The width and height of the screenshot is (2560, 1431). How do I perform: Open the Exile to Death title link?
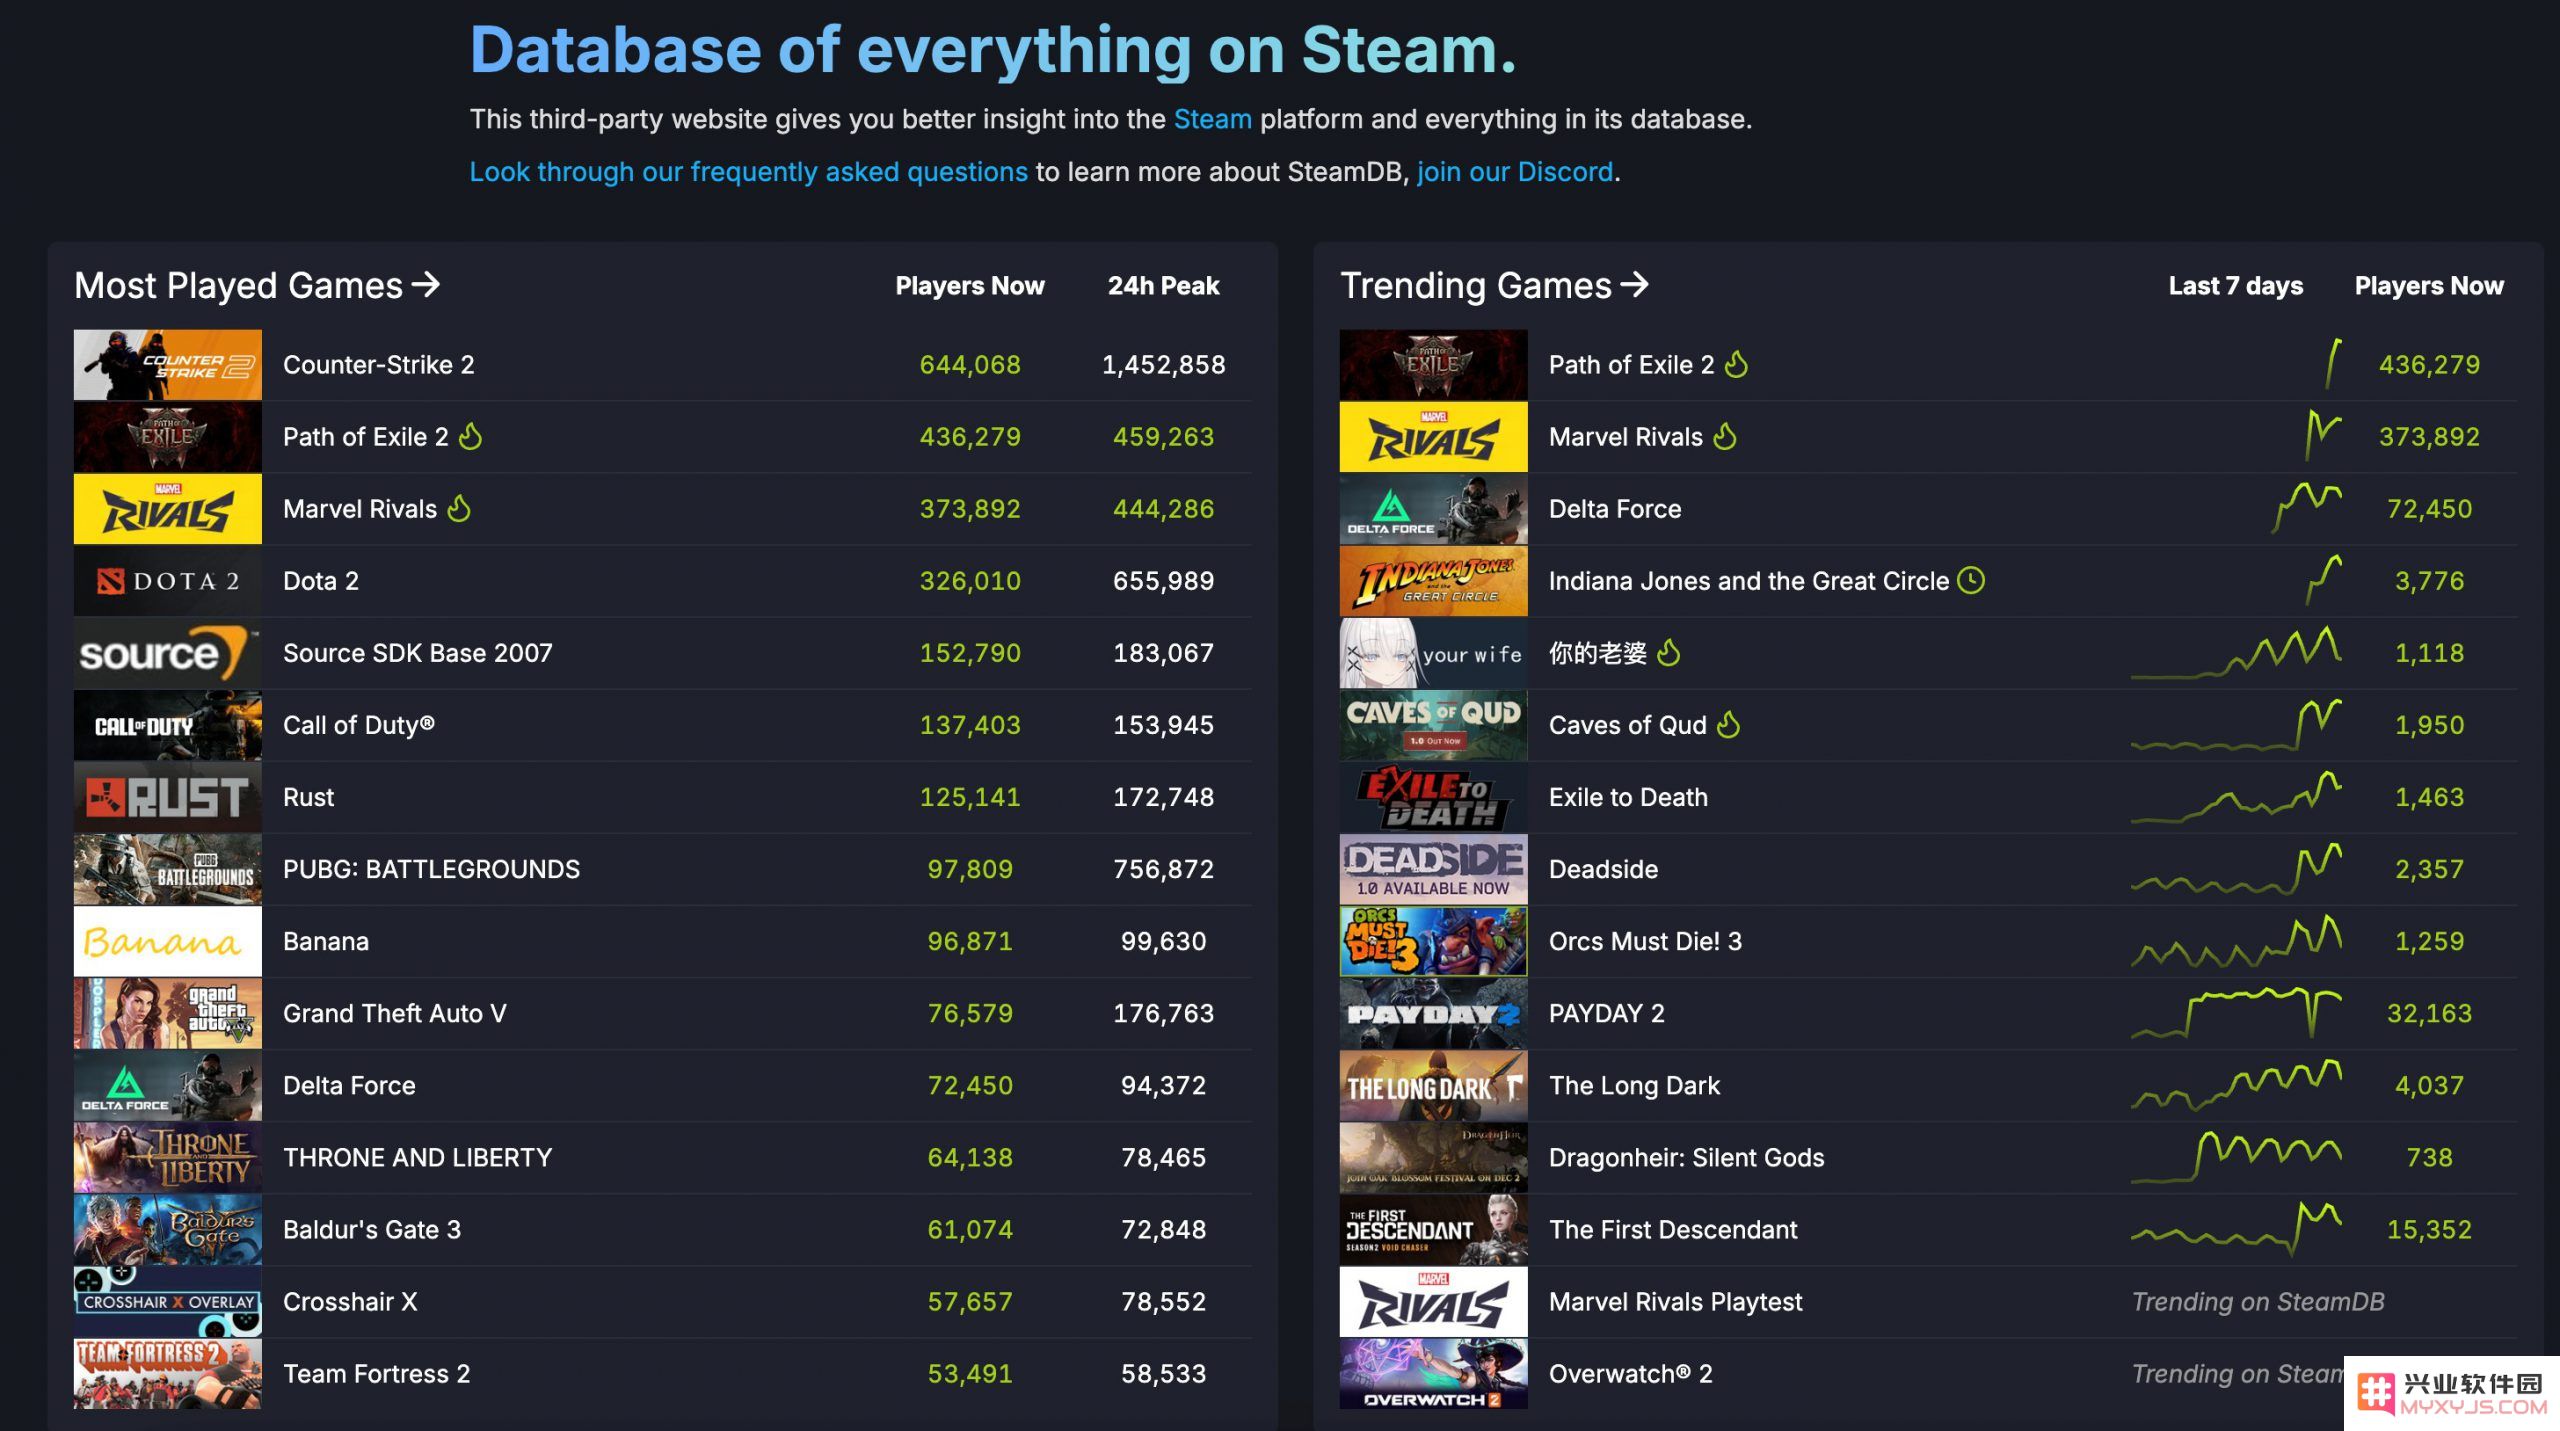1628,797
